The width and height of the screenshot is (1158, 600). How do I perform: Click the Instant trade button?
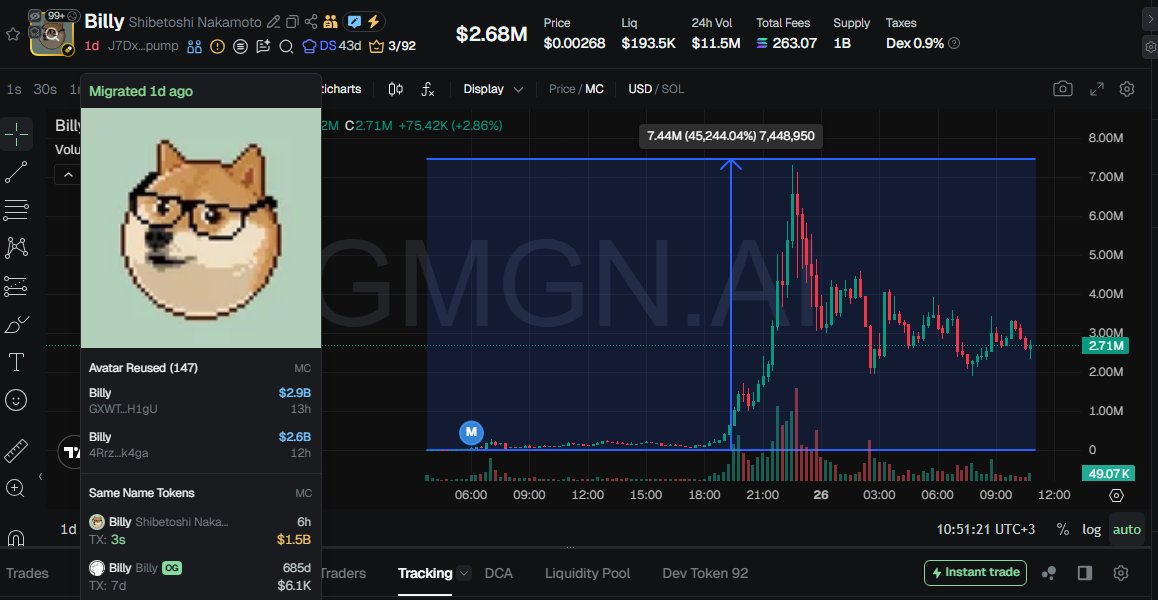pos(976,573)
